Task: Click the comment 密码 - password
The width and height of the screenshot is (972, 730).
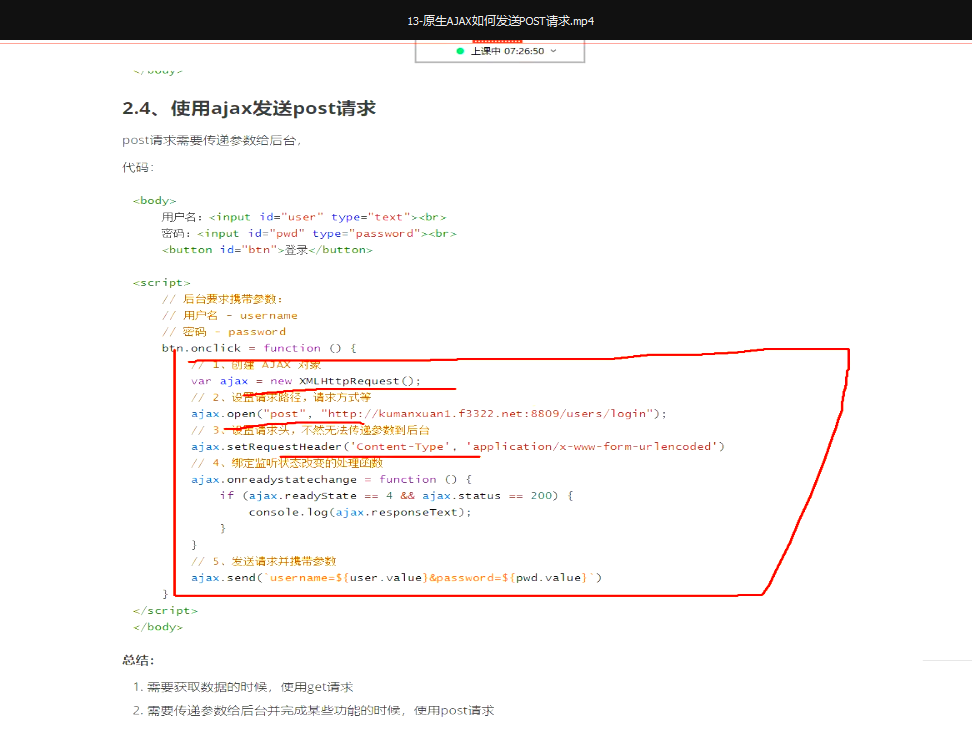Action: tap(224, 332)
